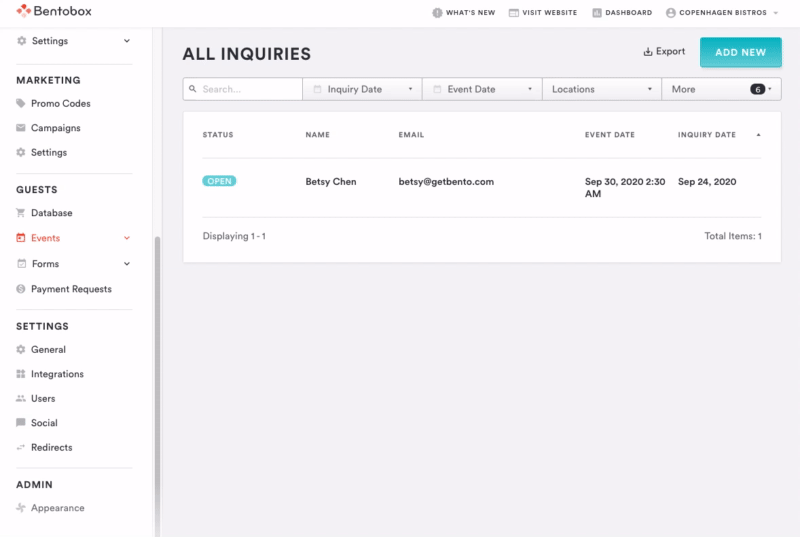Click the EVENT DATE column header

(x=610, y=135)
